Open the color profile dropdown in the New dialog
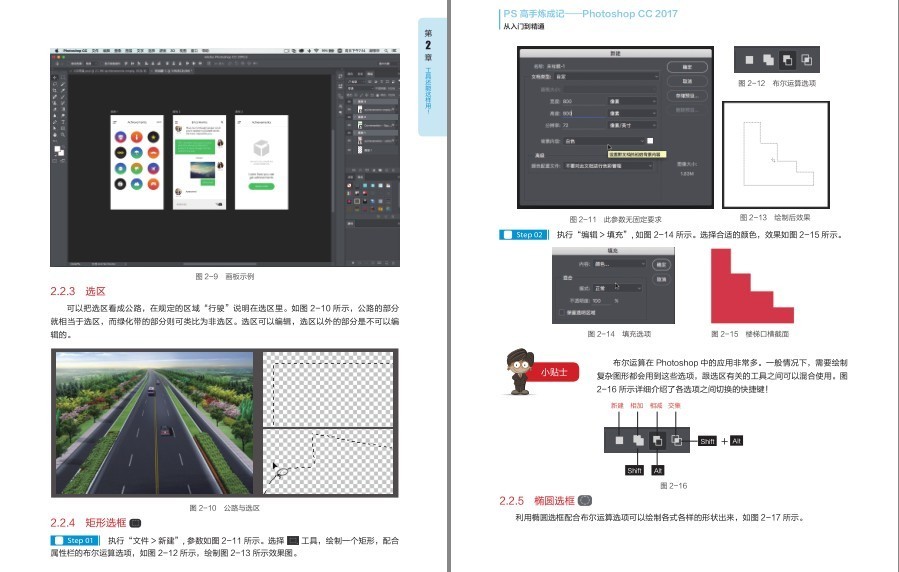 tap(608, 166)
